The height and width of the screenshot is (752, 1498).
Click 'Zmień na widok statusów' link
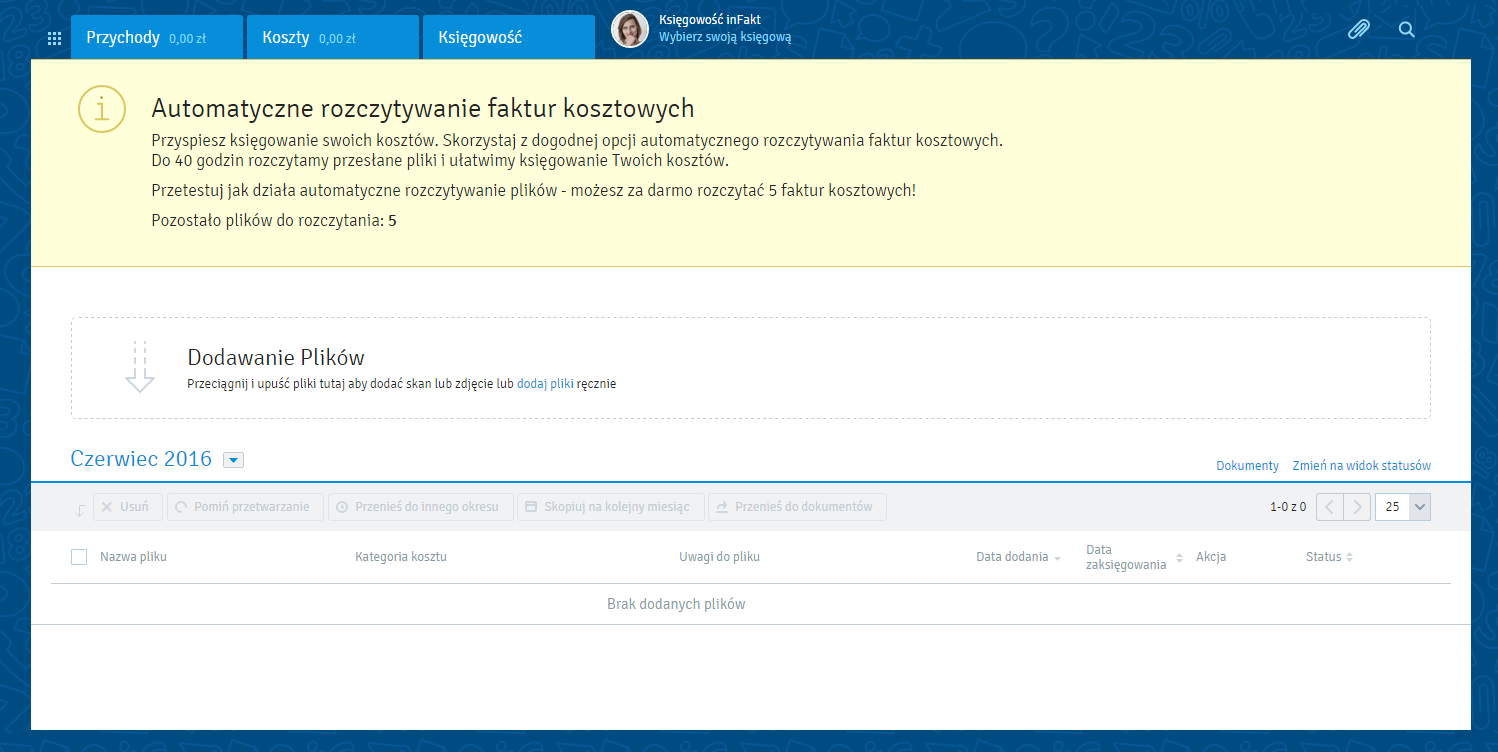pyautogui.click(x=1361, y=466)
